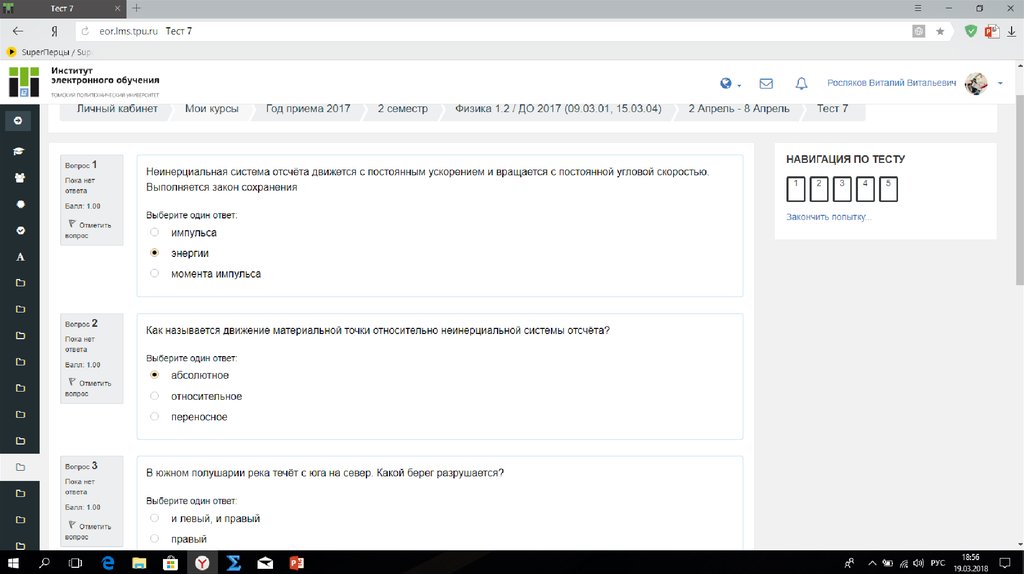Flag question 2 with 'Отметить вопрос'
This screenshot has height=574, width=1024.
click(89, 388)
